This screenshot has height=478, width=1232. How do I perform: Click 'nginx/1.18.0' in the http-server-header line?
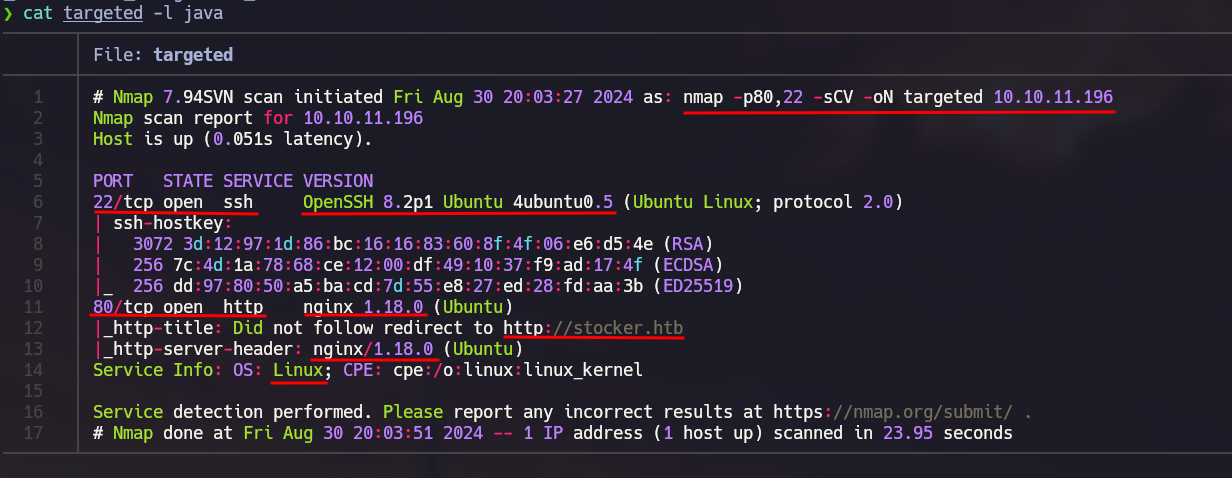(x=372, y=348)
